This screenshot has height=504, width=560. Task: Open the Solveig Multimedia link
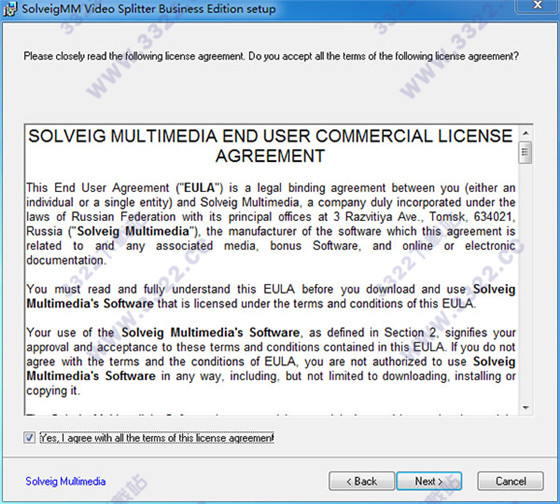point(65,481)
